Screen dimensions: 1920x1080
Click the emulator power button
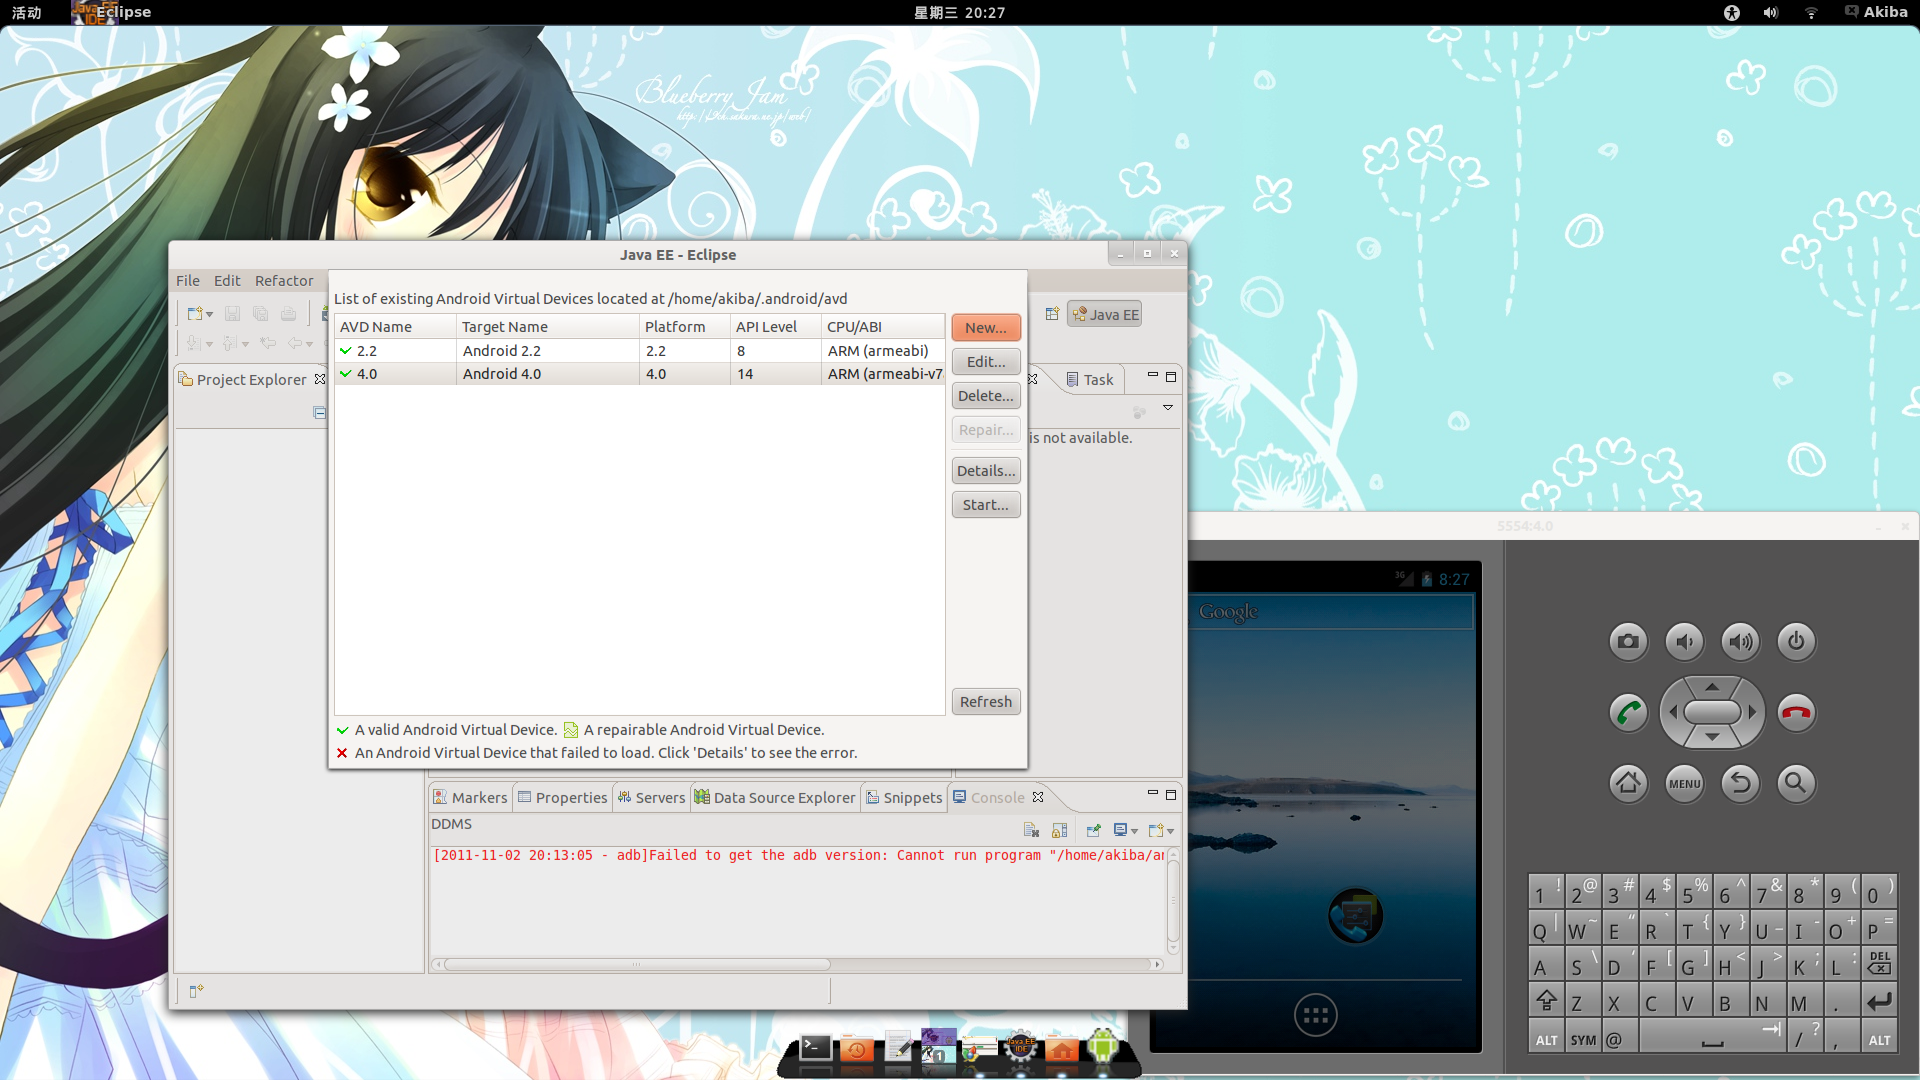tap(1796, 642)
